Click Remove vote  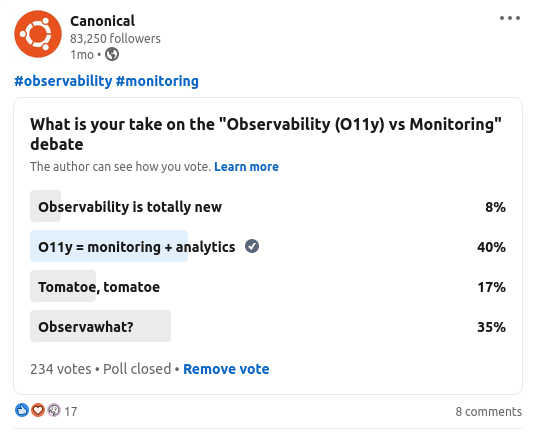(x=226, y=369)
